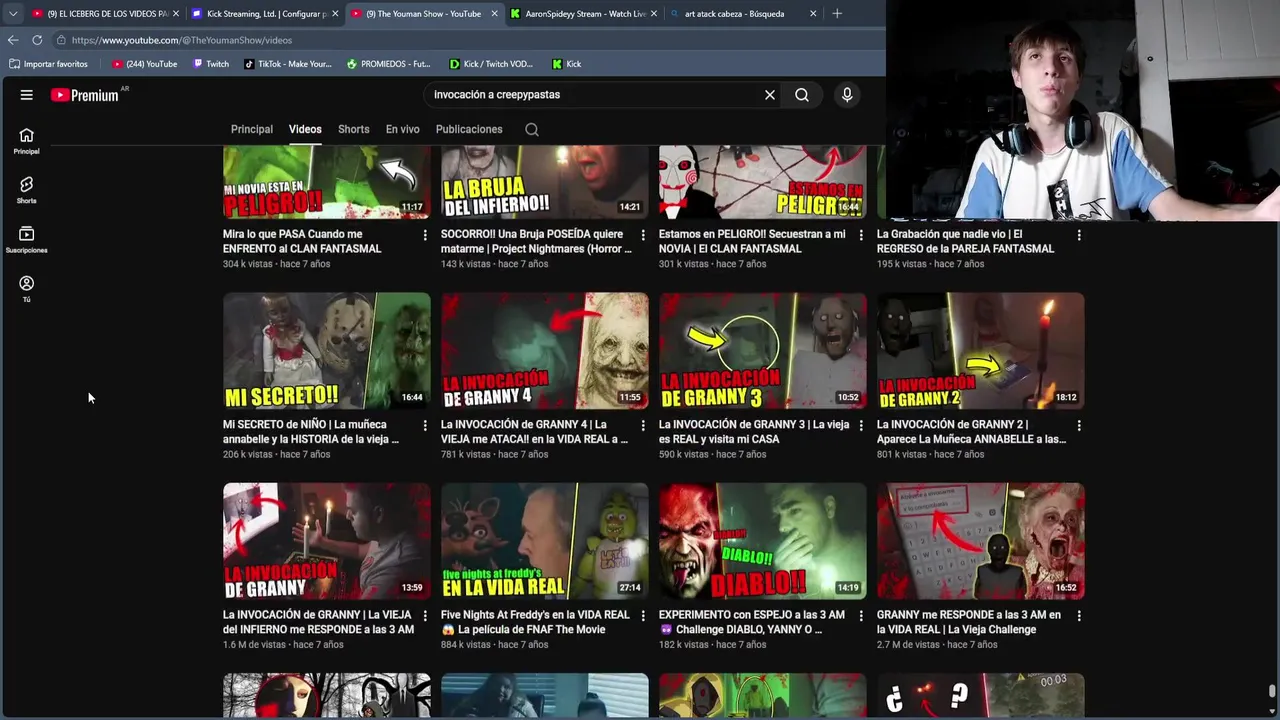Image resolution: width=1280 pixels, height=720 pixels.
Task: Open Kick / Twitch VOD bookmark
Action: coord(491,64)
